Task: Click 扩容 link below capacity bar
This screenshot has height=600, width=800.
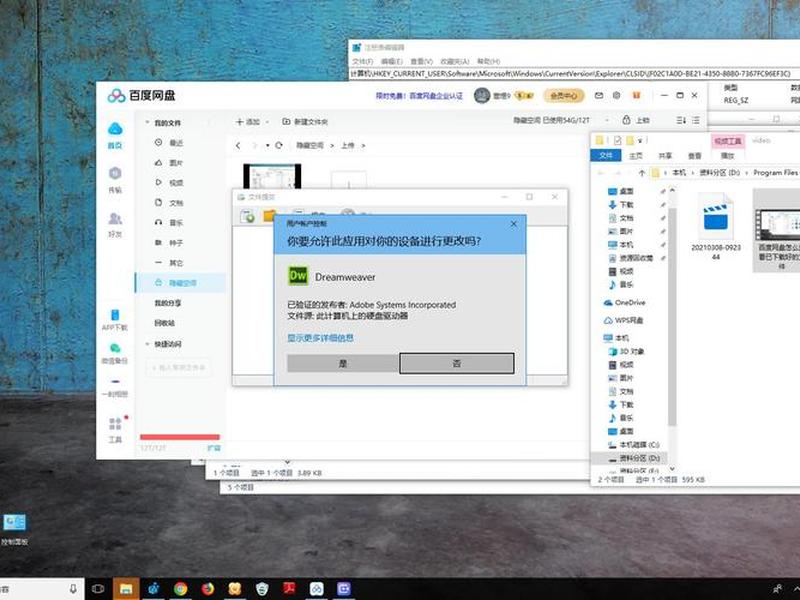Action: (214, 448)
